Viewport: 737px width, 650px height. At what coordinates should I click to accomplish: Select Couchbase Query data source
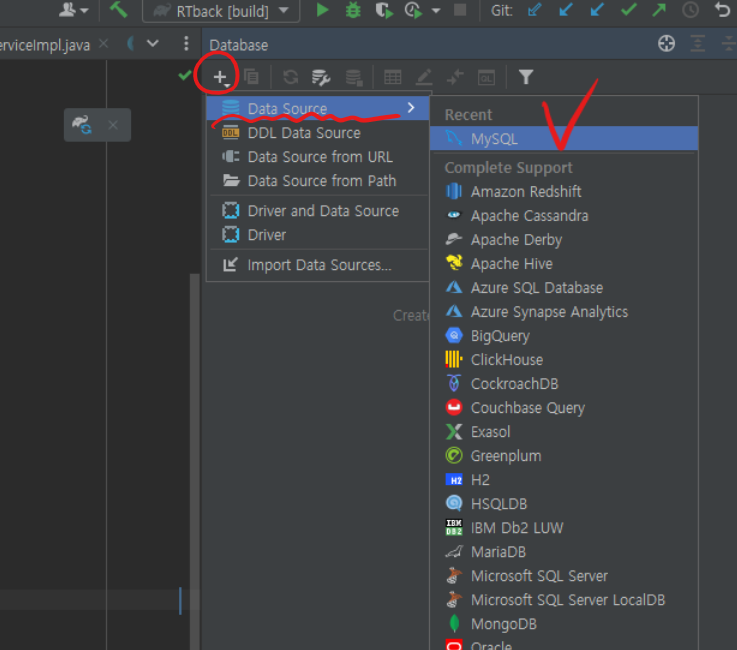(564, 407)
